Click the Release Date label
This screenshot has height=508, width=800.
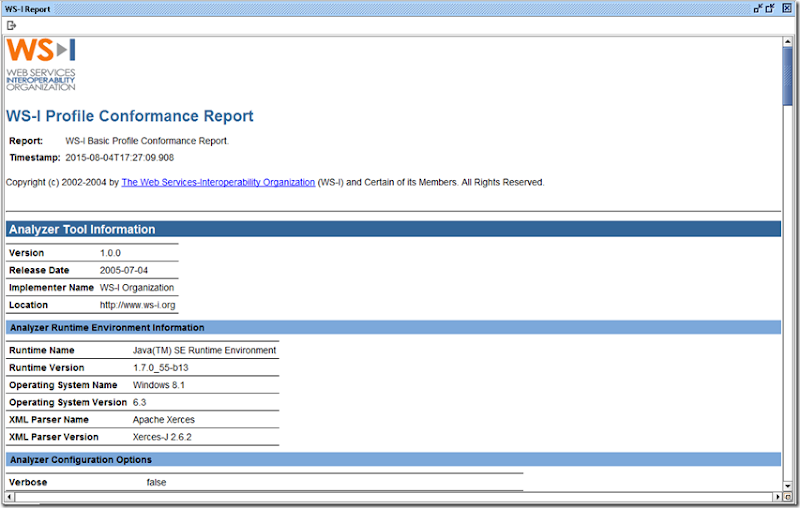[x=39, y=270]
